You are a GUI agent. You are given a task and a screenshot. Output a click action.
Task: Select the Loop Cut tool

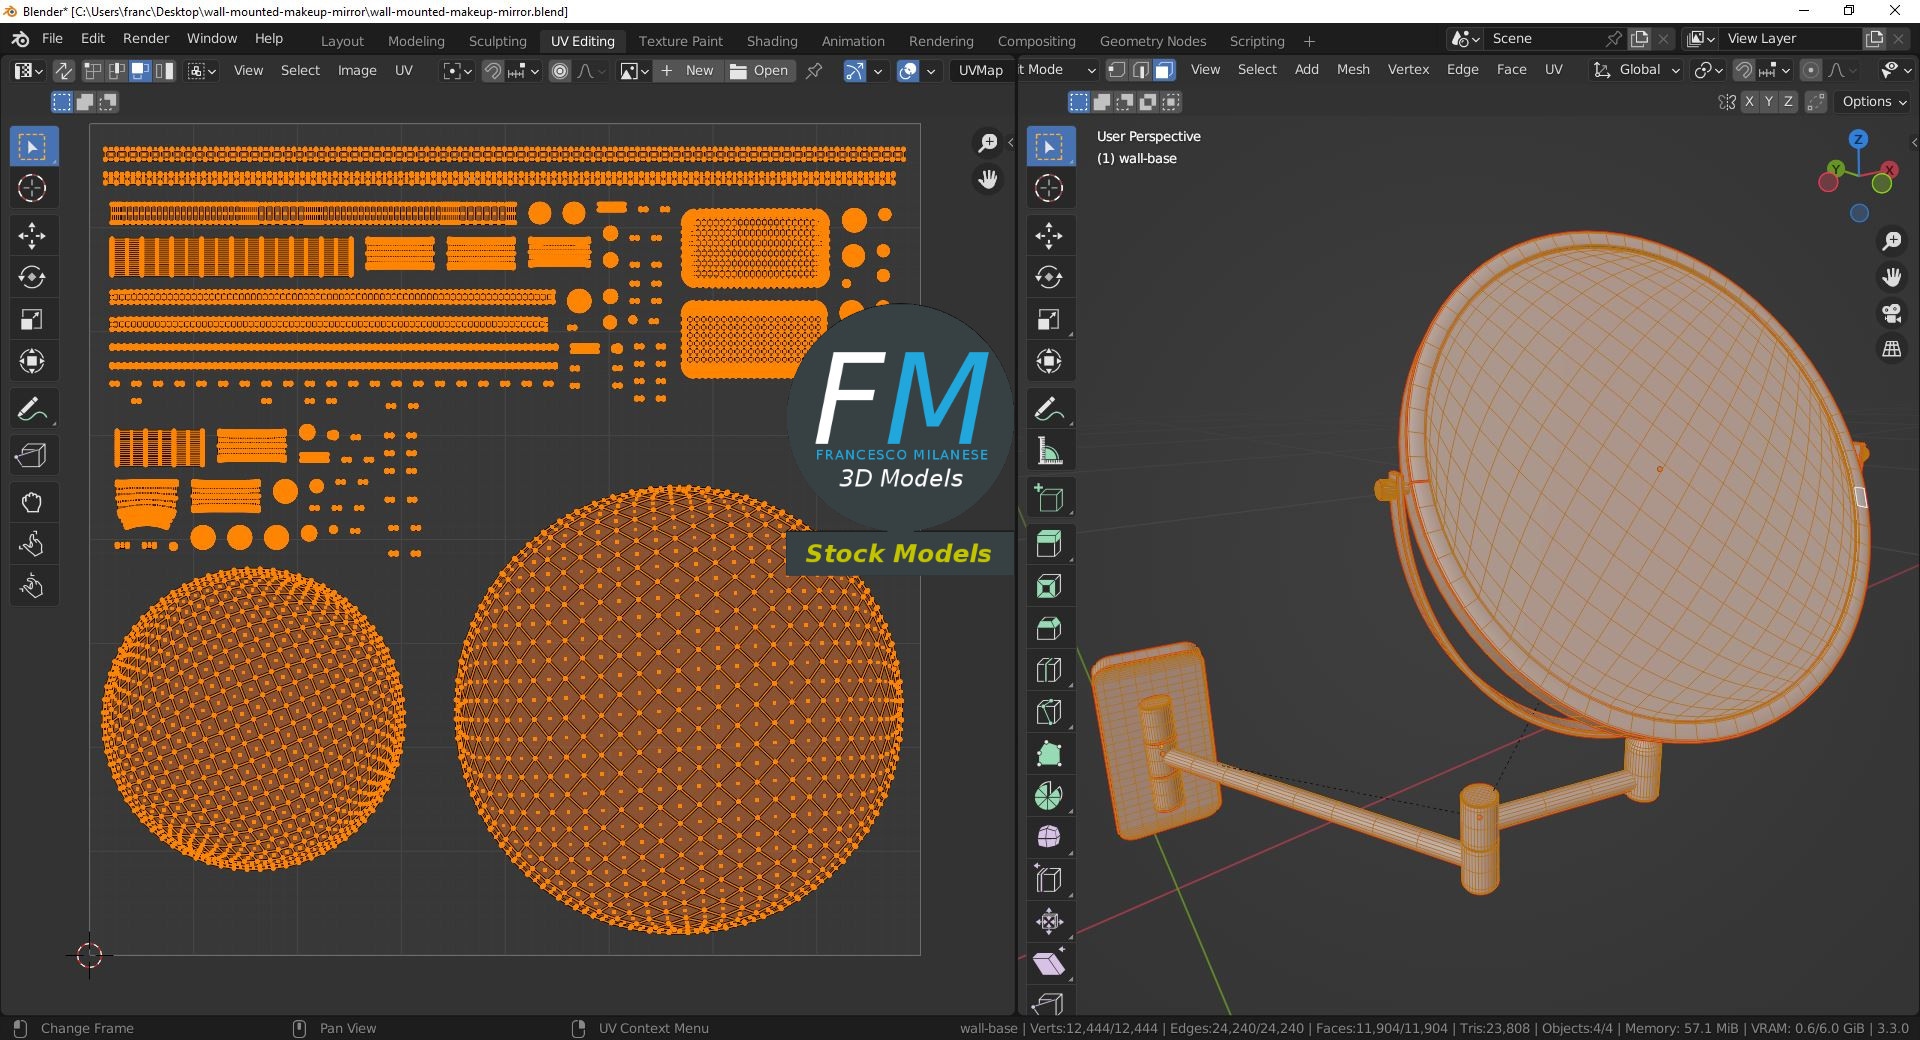pyautogui.click(x=1048, y=670)
